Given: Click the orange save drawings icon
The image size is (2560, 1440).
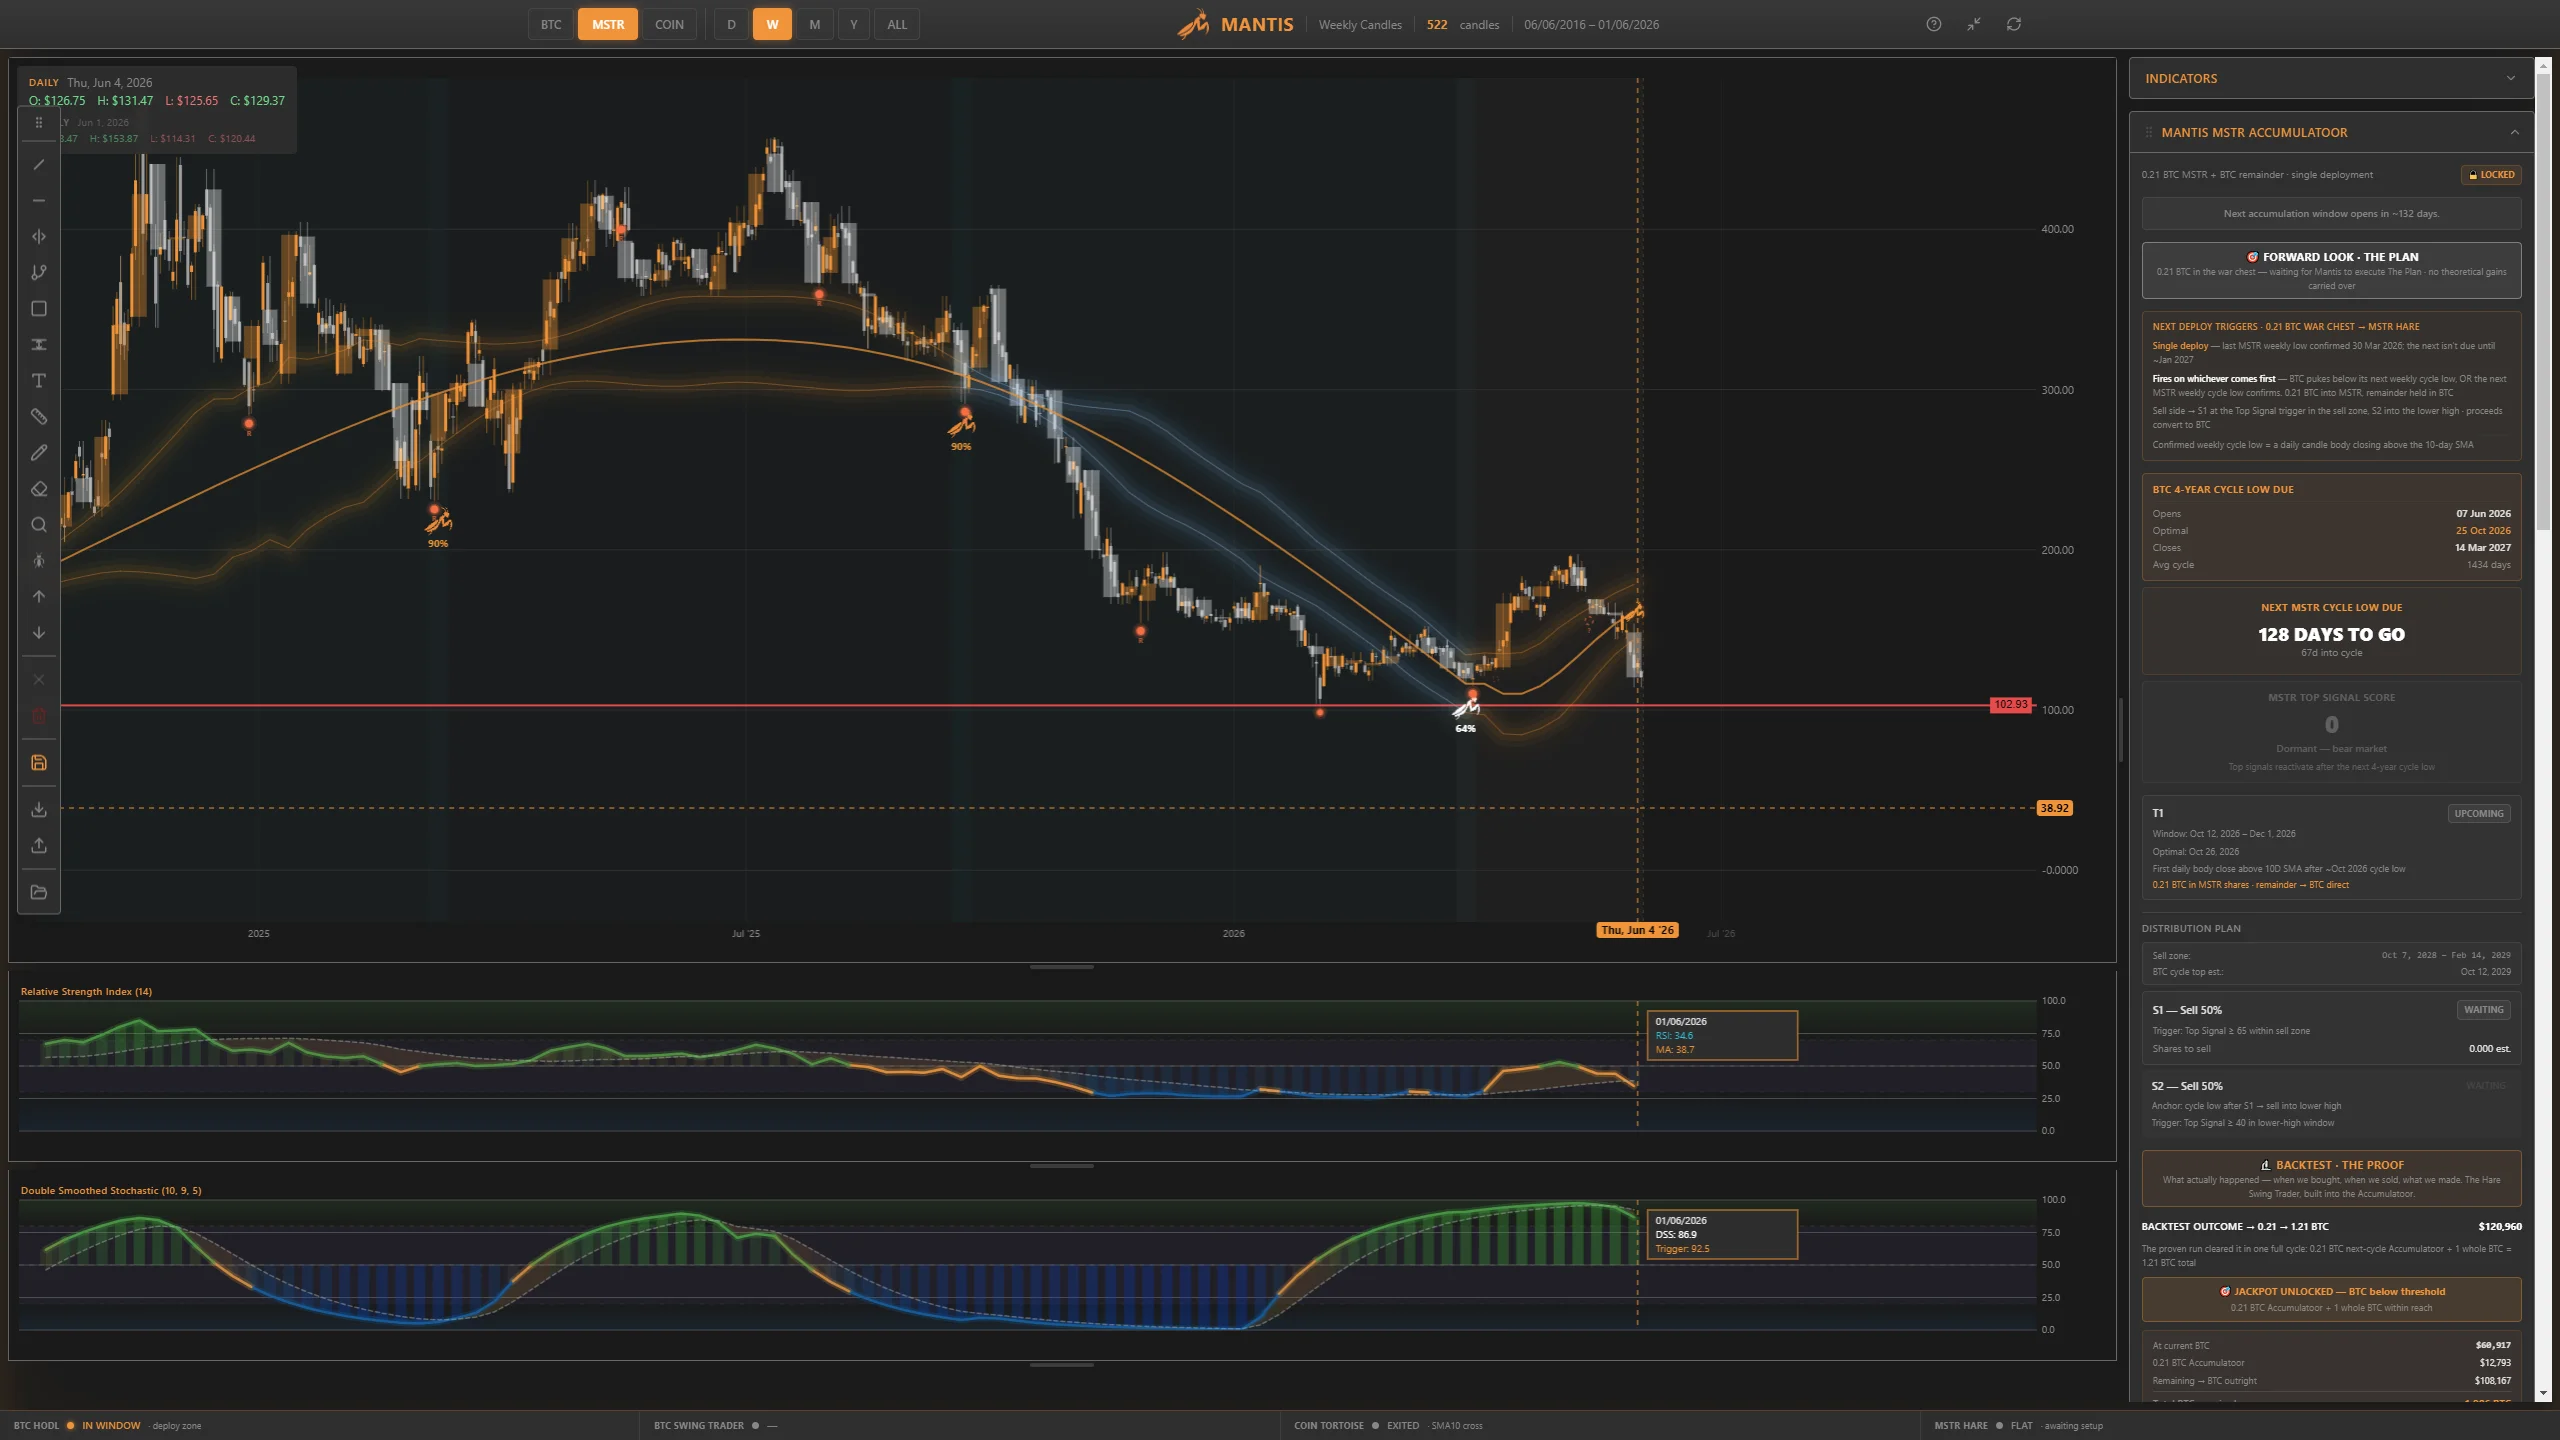Looking at the screenshot, I should coord(39,763).
